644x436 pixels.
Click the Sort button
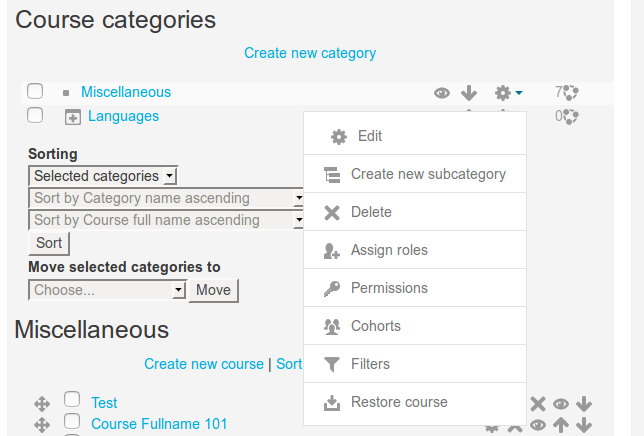coord(49,243)
